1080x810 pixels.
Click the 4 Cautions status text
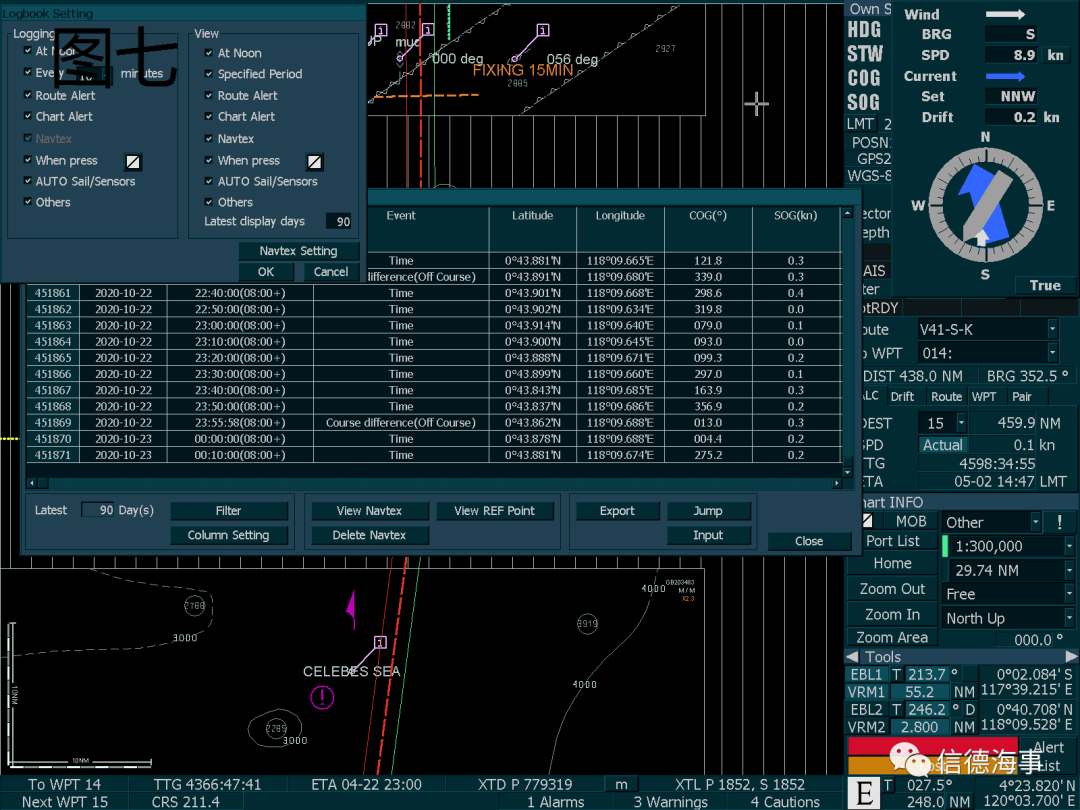coord(785,802)
